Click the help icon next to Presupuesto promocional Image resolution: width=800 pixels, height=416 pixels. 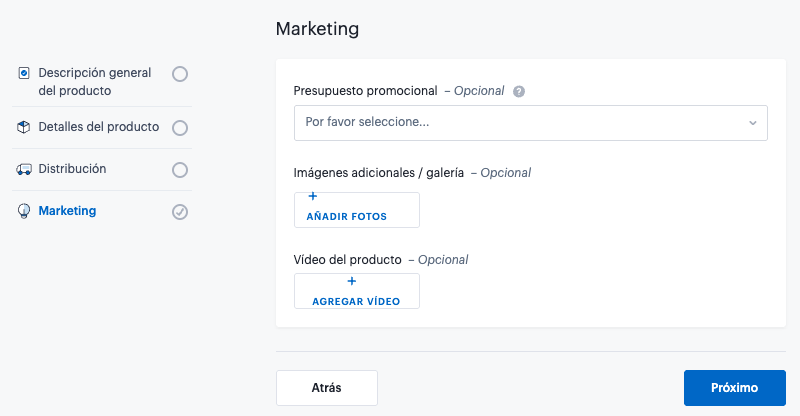tap(519, 91)
